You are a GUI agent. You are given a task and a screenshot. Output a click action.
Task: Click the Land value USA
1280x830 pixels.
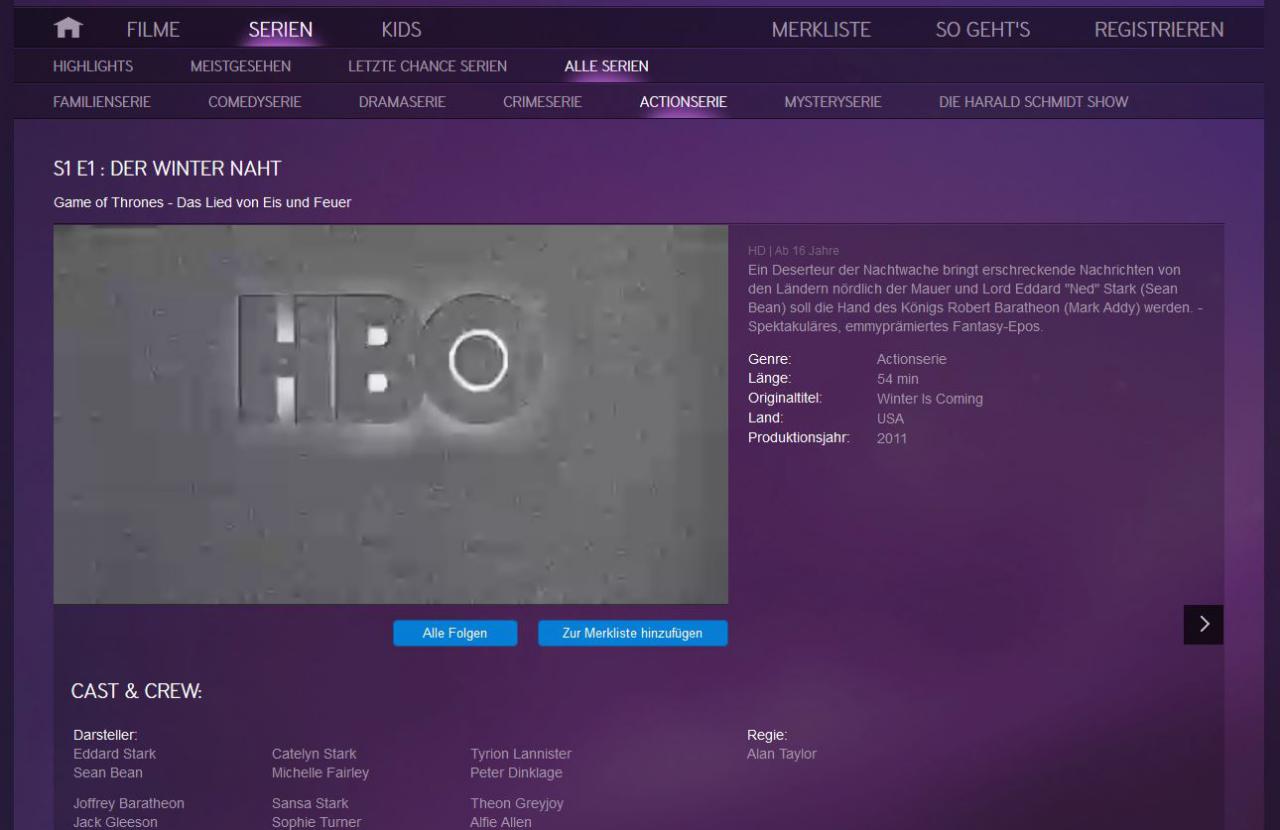pyautogui.click(x=890, y=418)
